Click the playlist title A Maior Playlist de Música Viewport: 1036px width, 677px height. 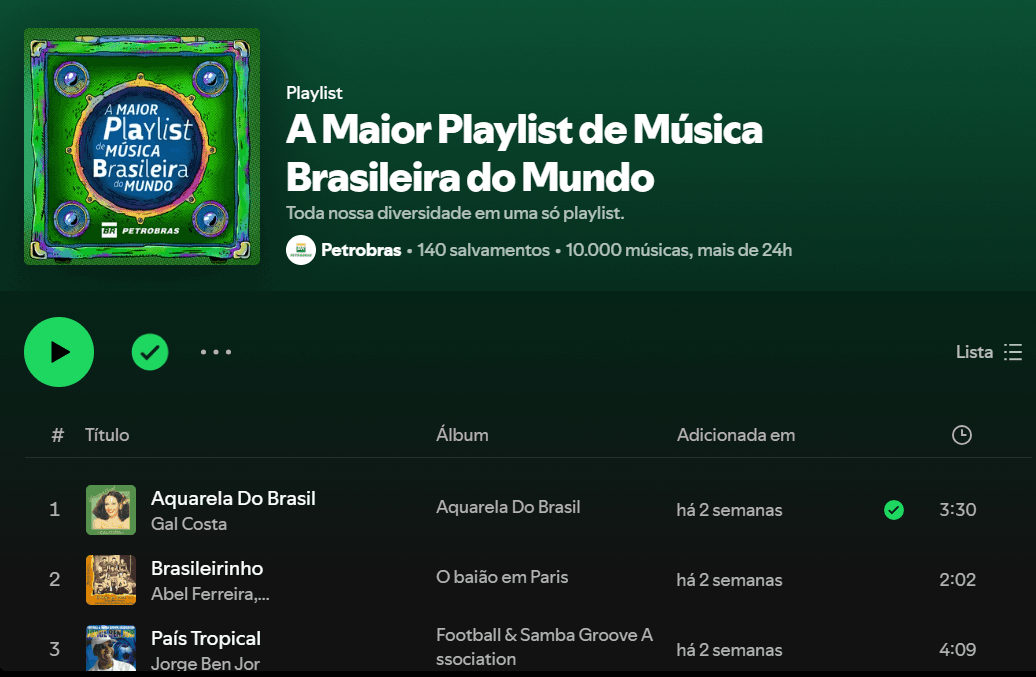[x=525, y=129]
